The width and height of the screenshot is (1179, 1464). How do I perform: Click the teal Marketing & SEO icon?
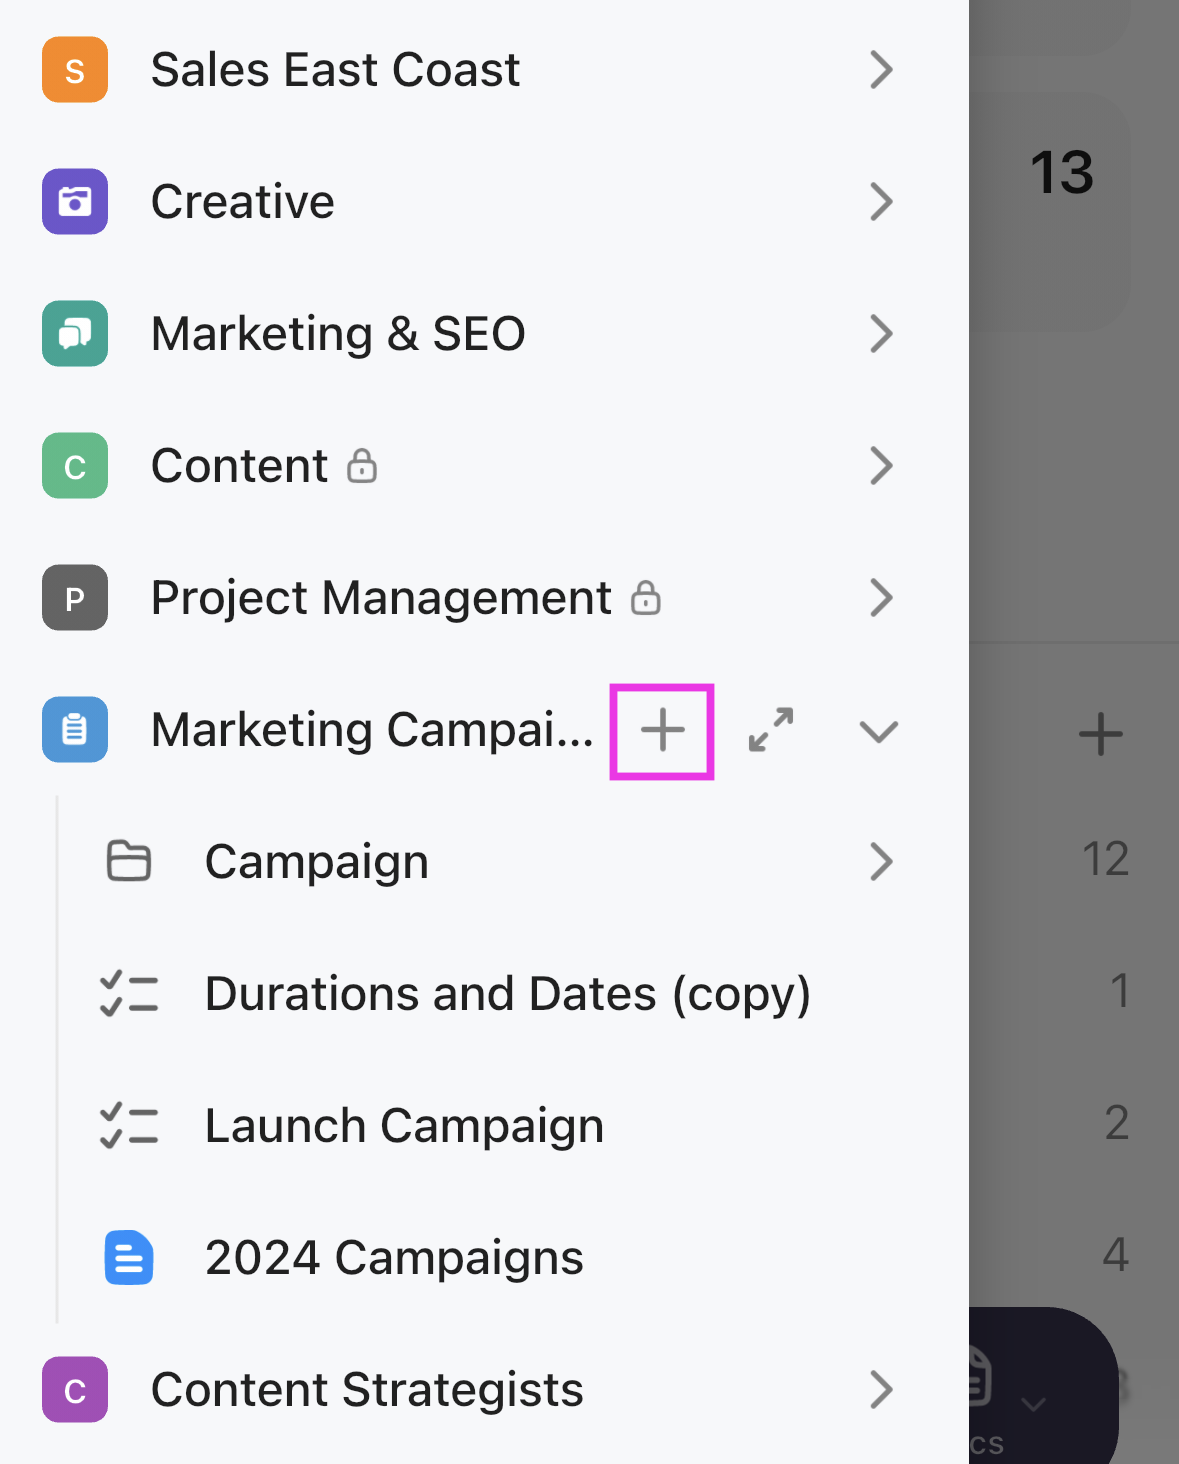(x=75, y=334)
